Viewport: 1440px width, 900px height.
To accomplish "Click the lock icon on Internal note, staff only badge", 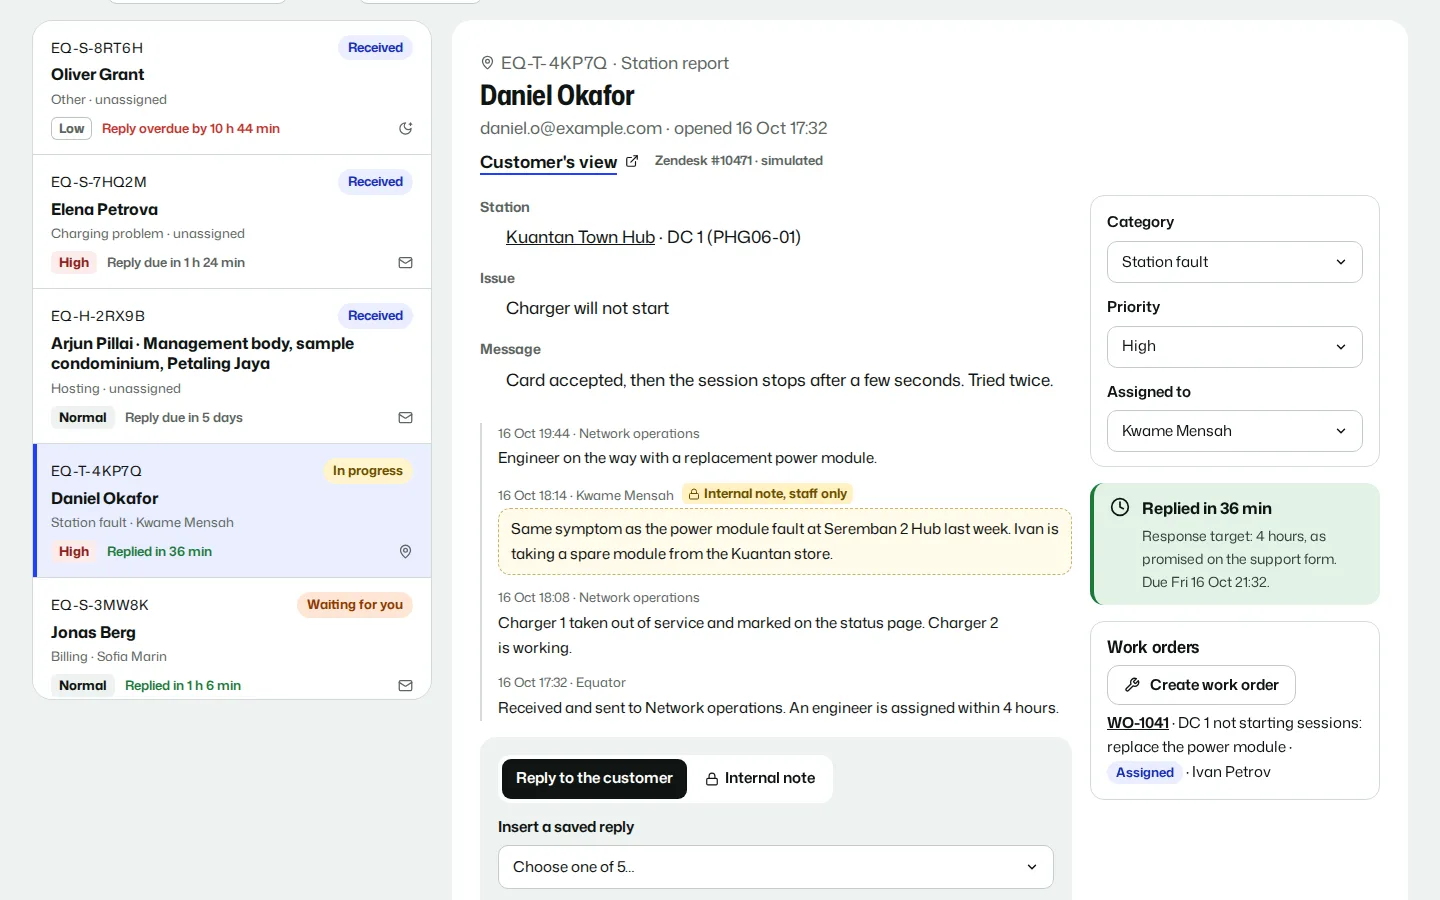I will (694, 494).
